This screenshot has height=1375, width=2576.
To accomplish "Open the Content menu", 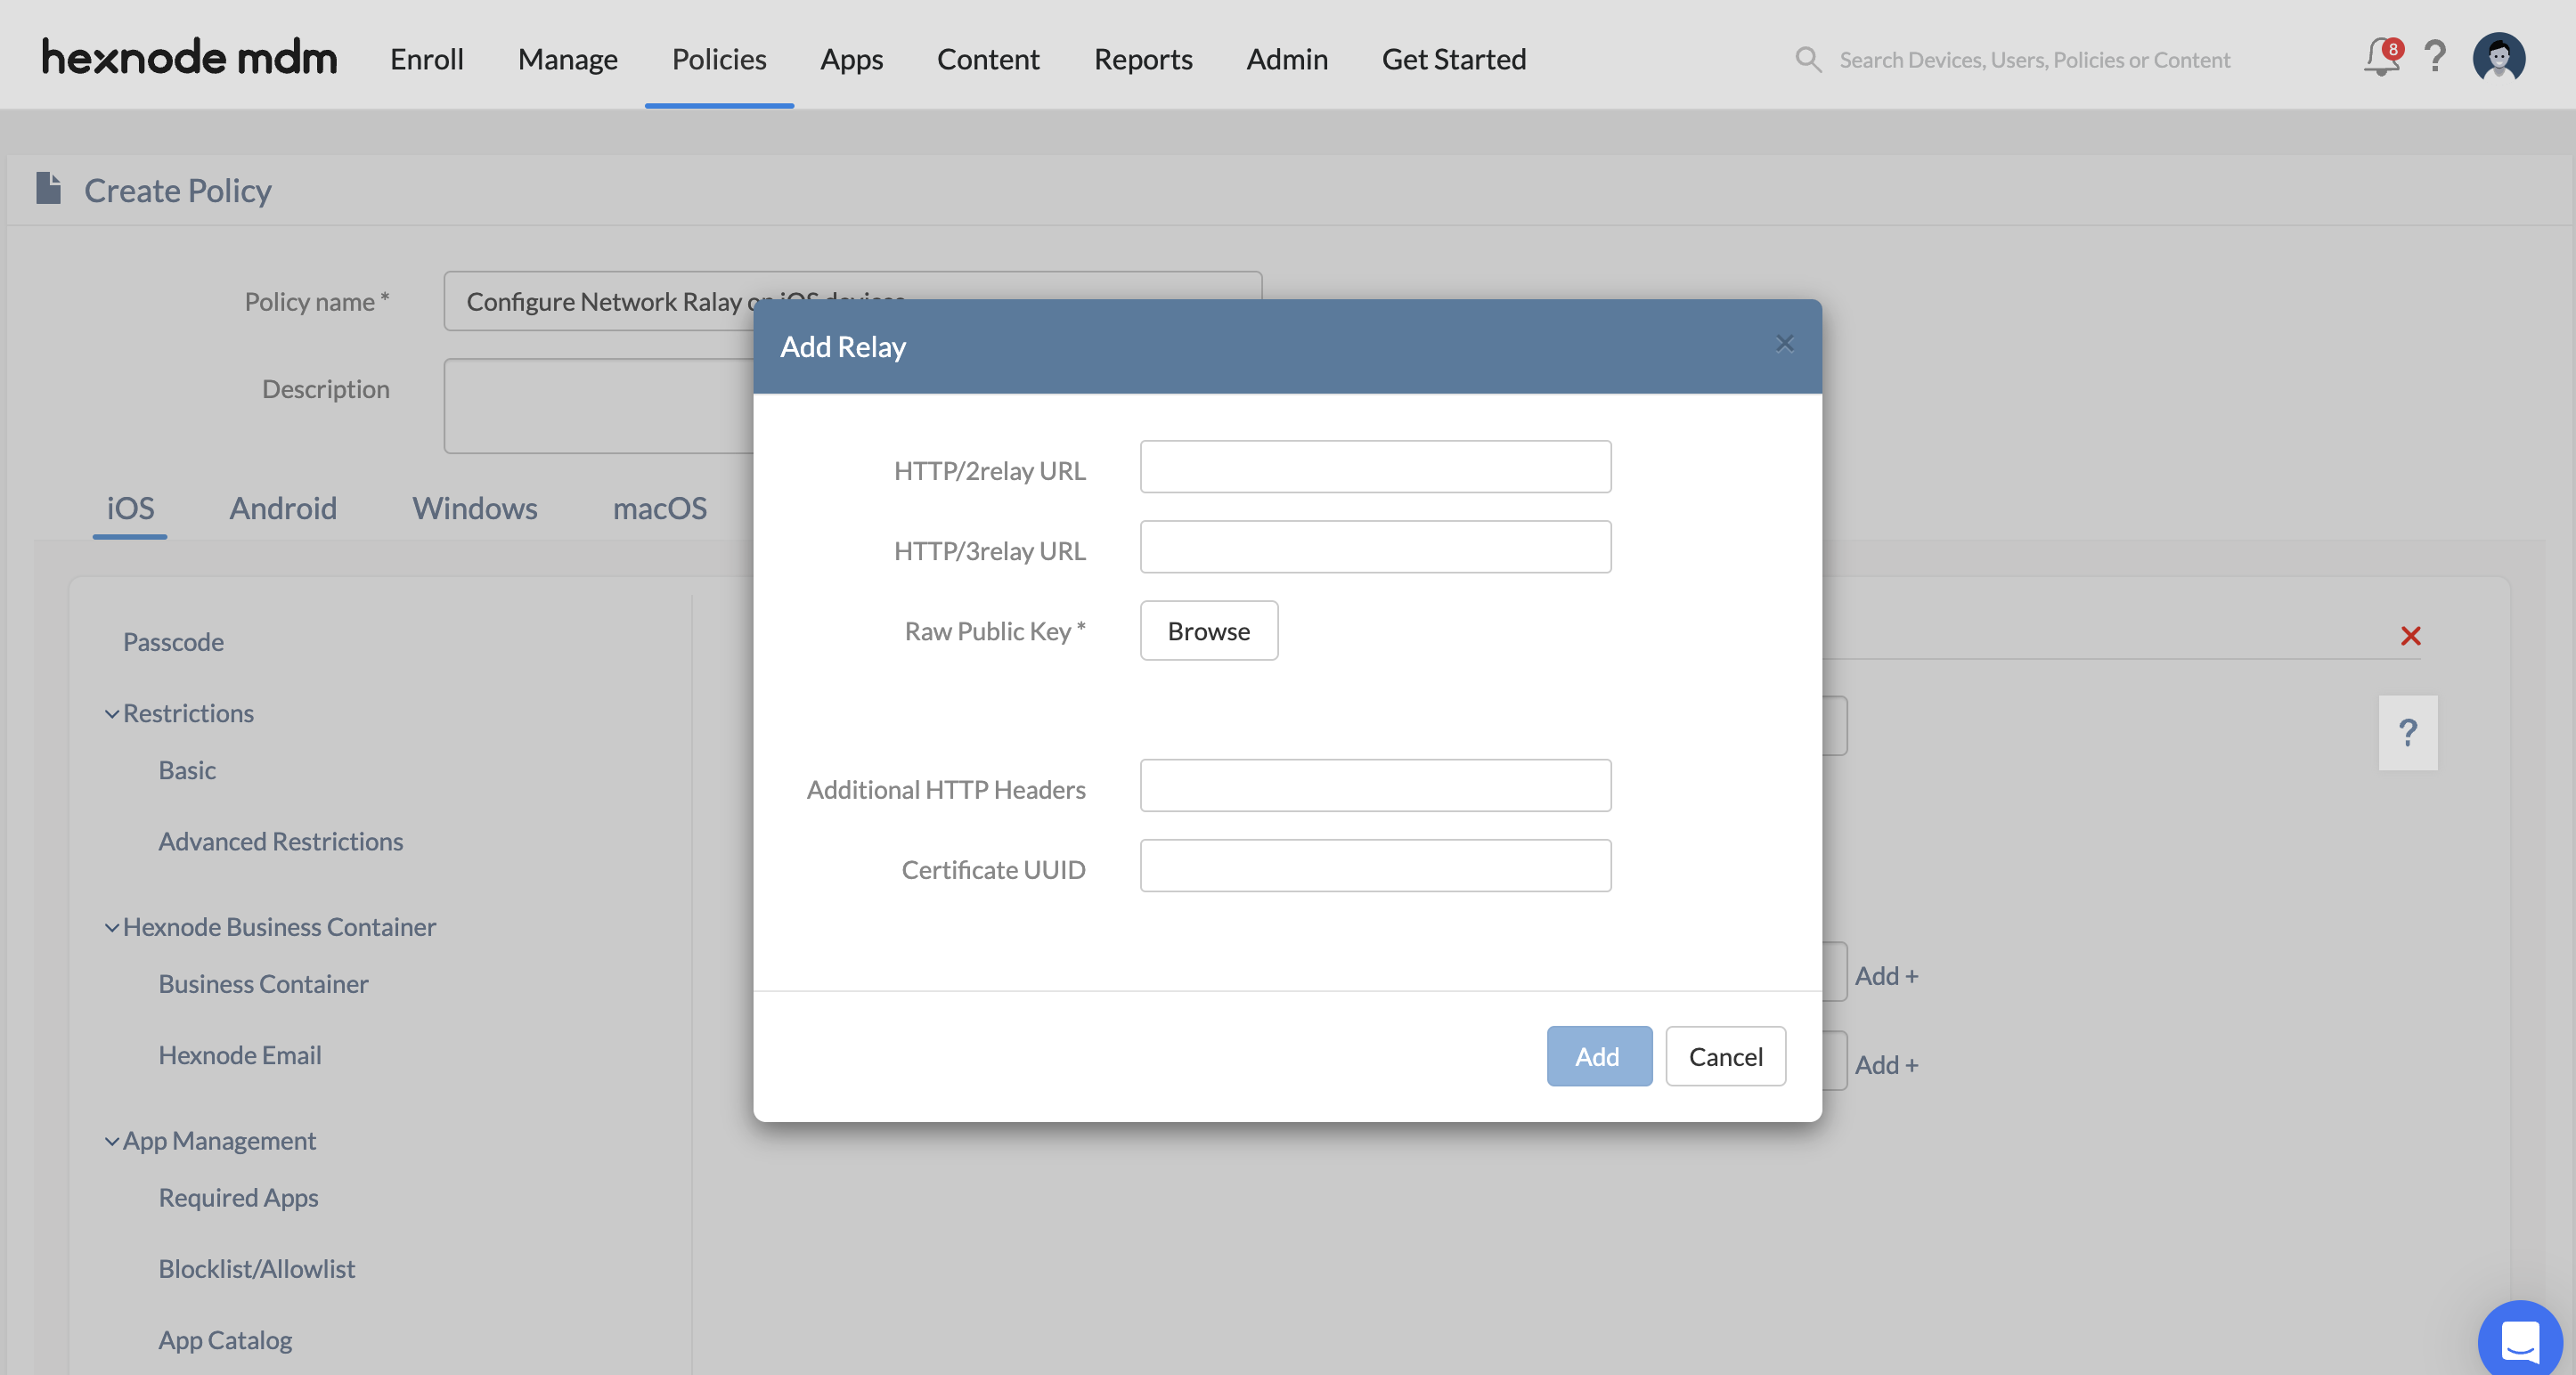I will tap(988, 58).
